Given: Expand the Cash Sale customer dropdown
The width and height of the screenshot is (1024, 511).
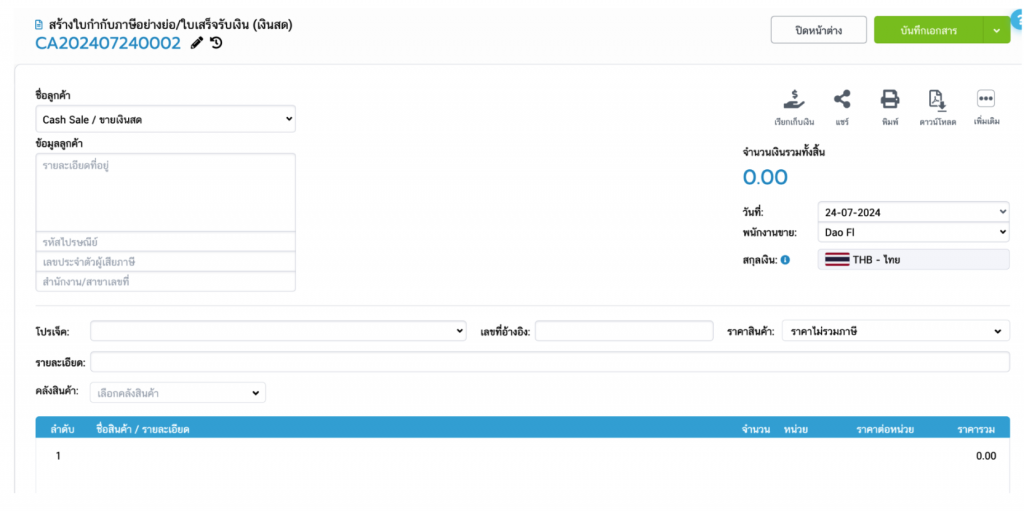Looking at the screenshot, I should point(165,119).
